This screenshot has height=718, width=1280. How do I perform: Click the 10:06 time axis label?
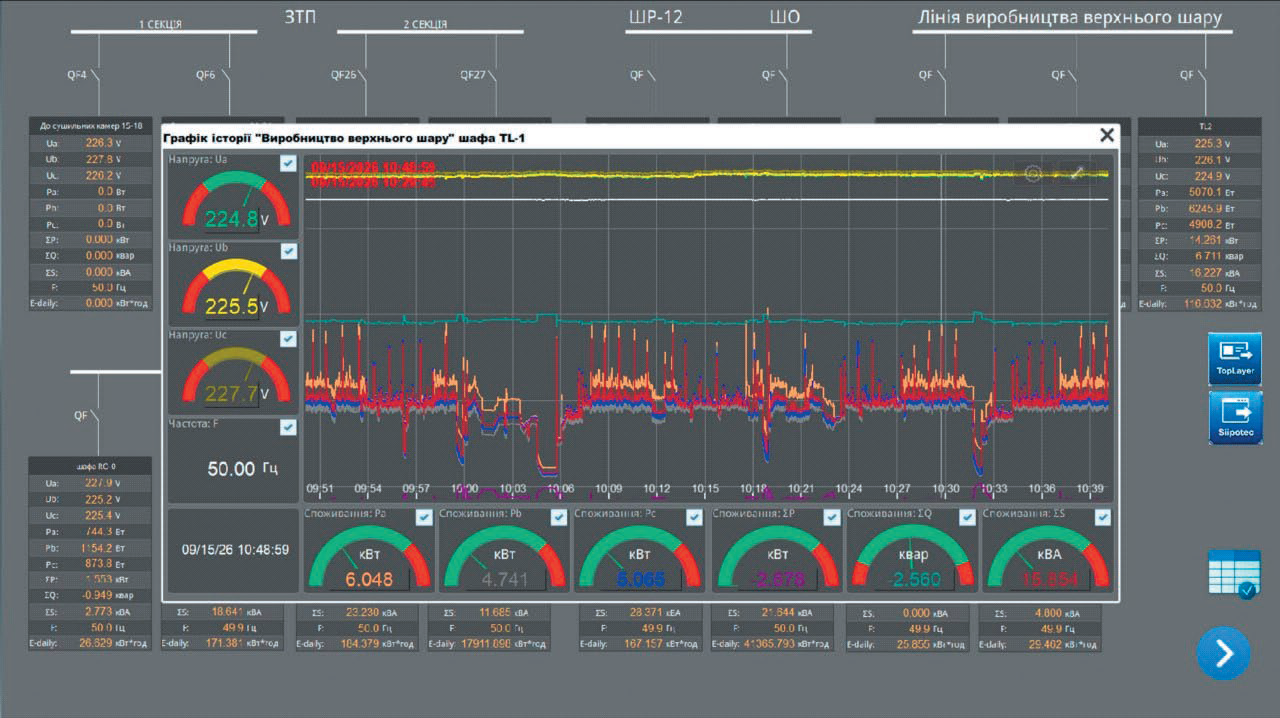(x=561, y=489)
